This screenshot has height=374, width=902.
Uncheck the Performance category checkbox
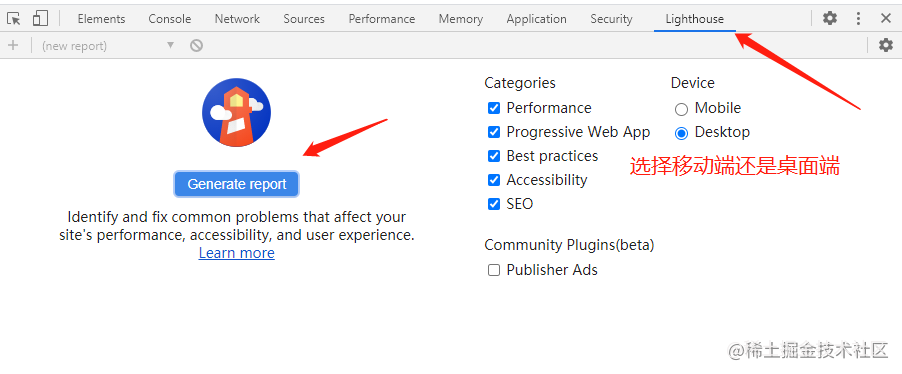[x=494, y=108]
